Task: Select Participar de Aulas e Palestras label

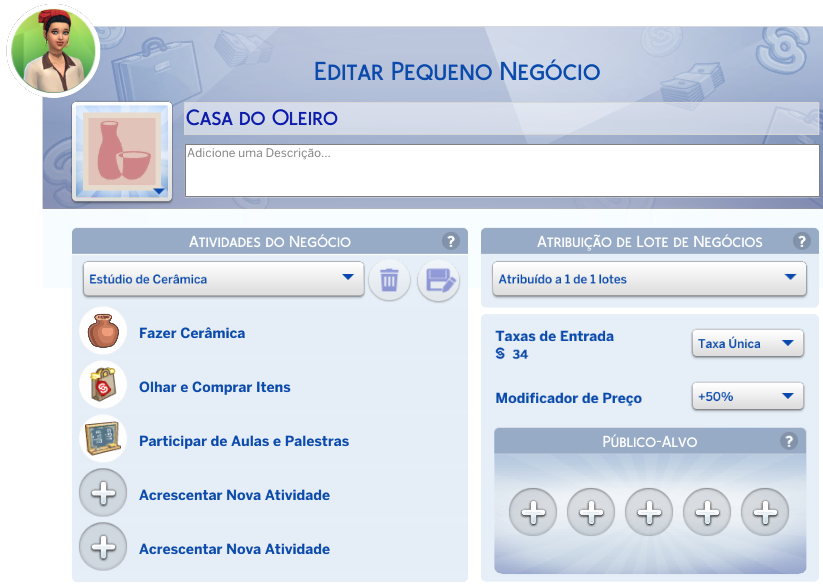Action: pyautogui.click(x=244, y=442)
